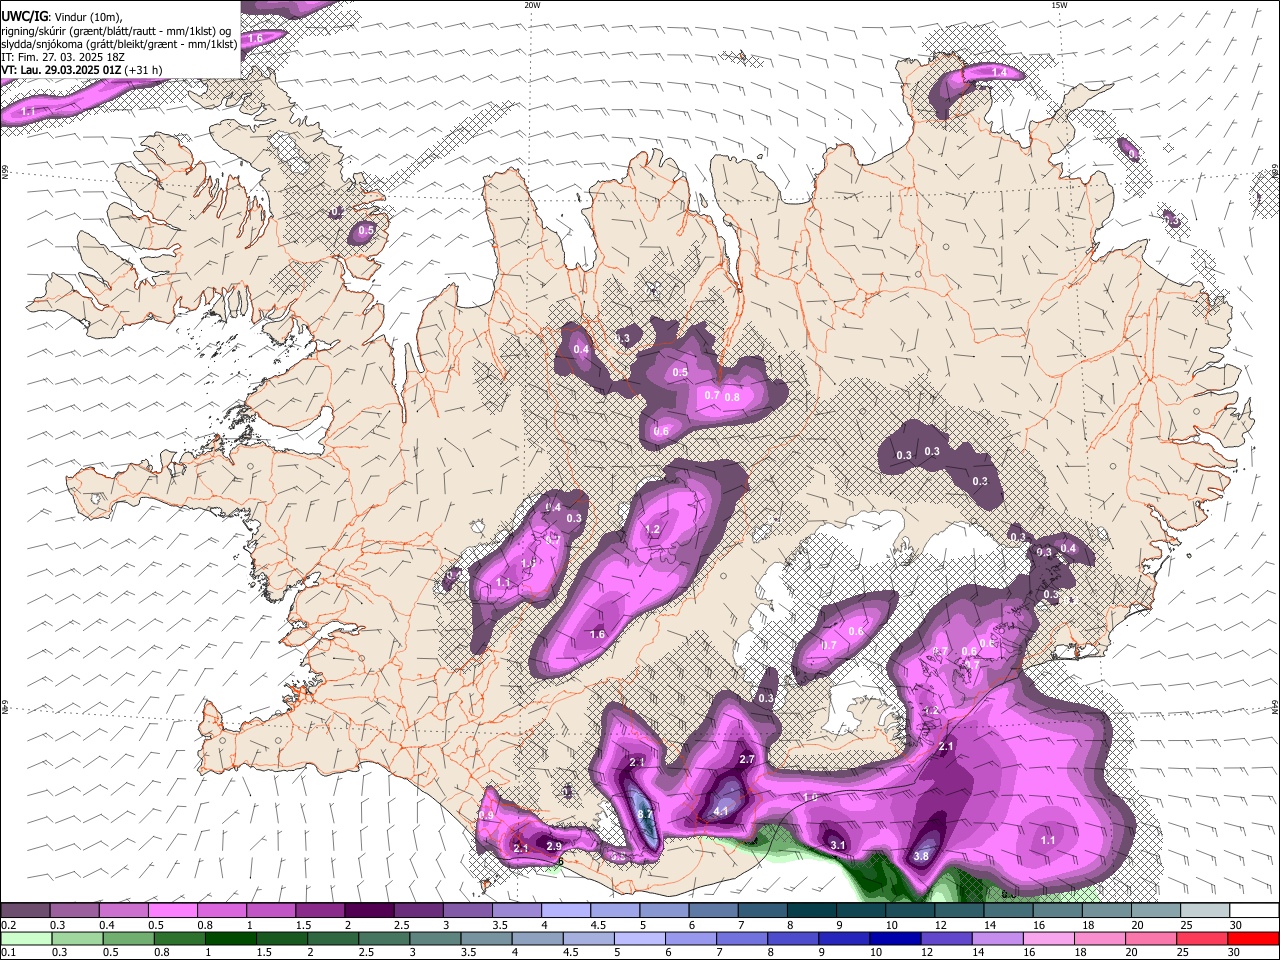Click the 3.8 precipitation value near the south coast

point(921,856)
